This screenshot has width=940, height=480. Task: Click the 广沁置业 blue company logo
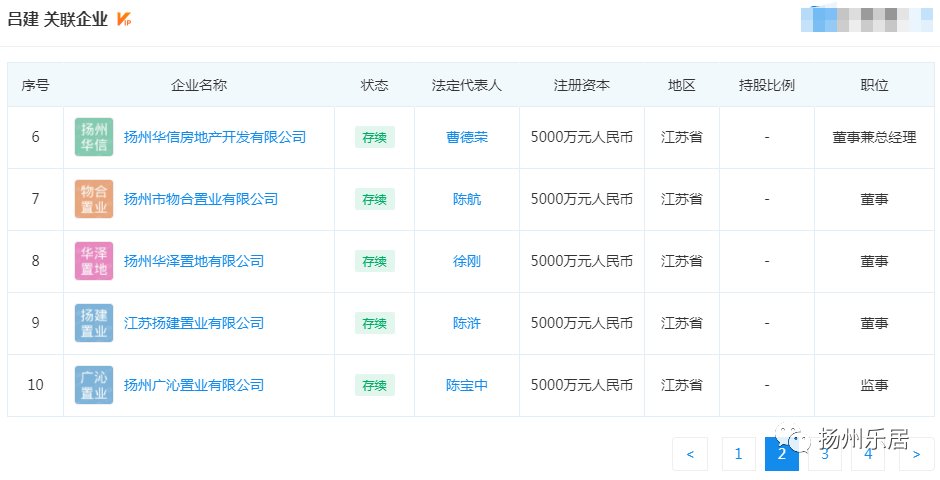pyautogui.click(x=94, y=385)
